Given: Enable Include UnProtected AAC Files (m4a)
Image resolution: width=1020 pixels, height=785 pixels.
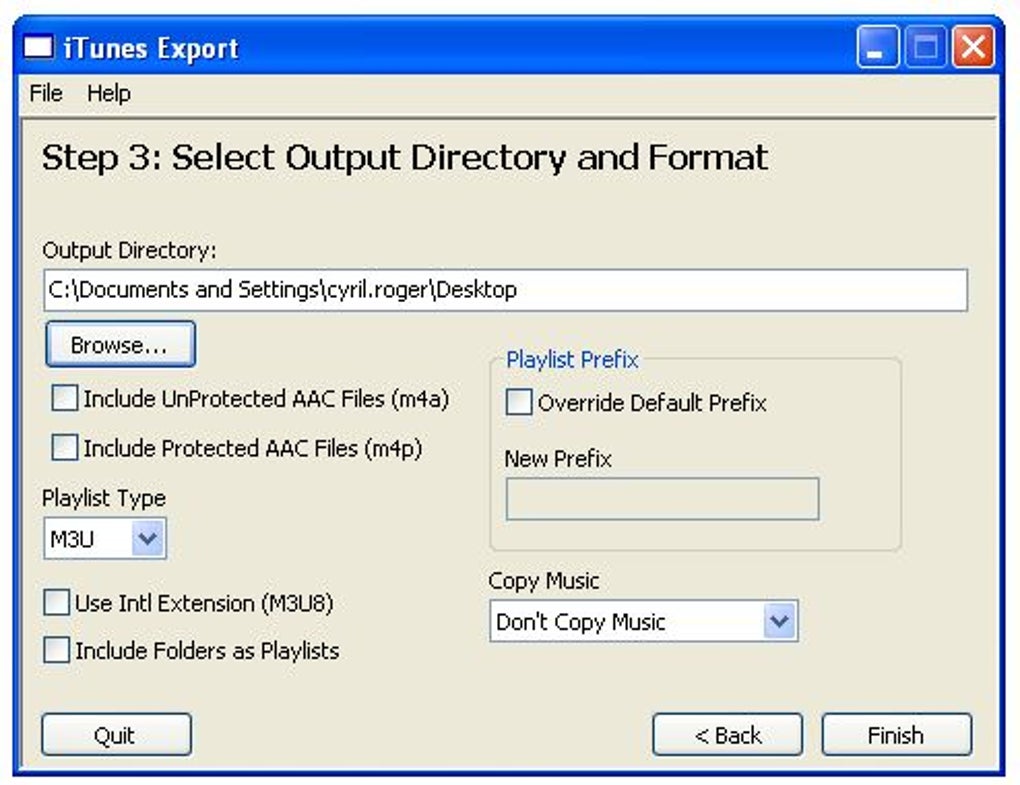Looking at the screenshot, I should [x=65, y=399].
